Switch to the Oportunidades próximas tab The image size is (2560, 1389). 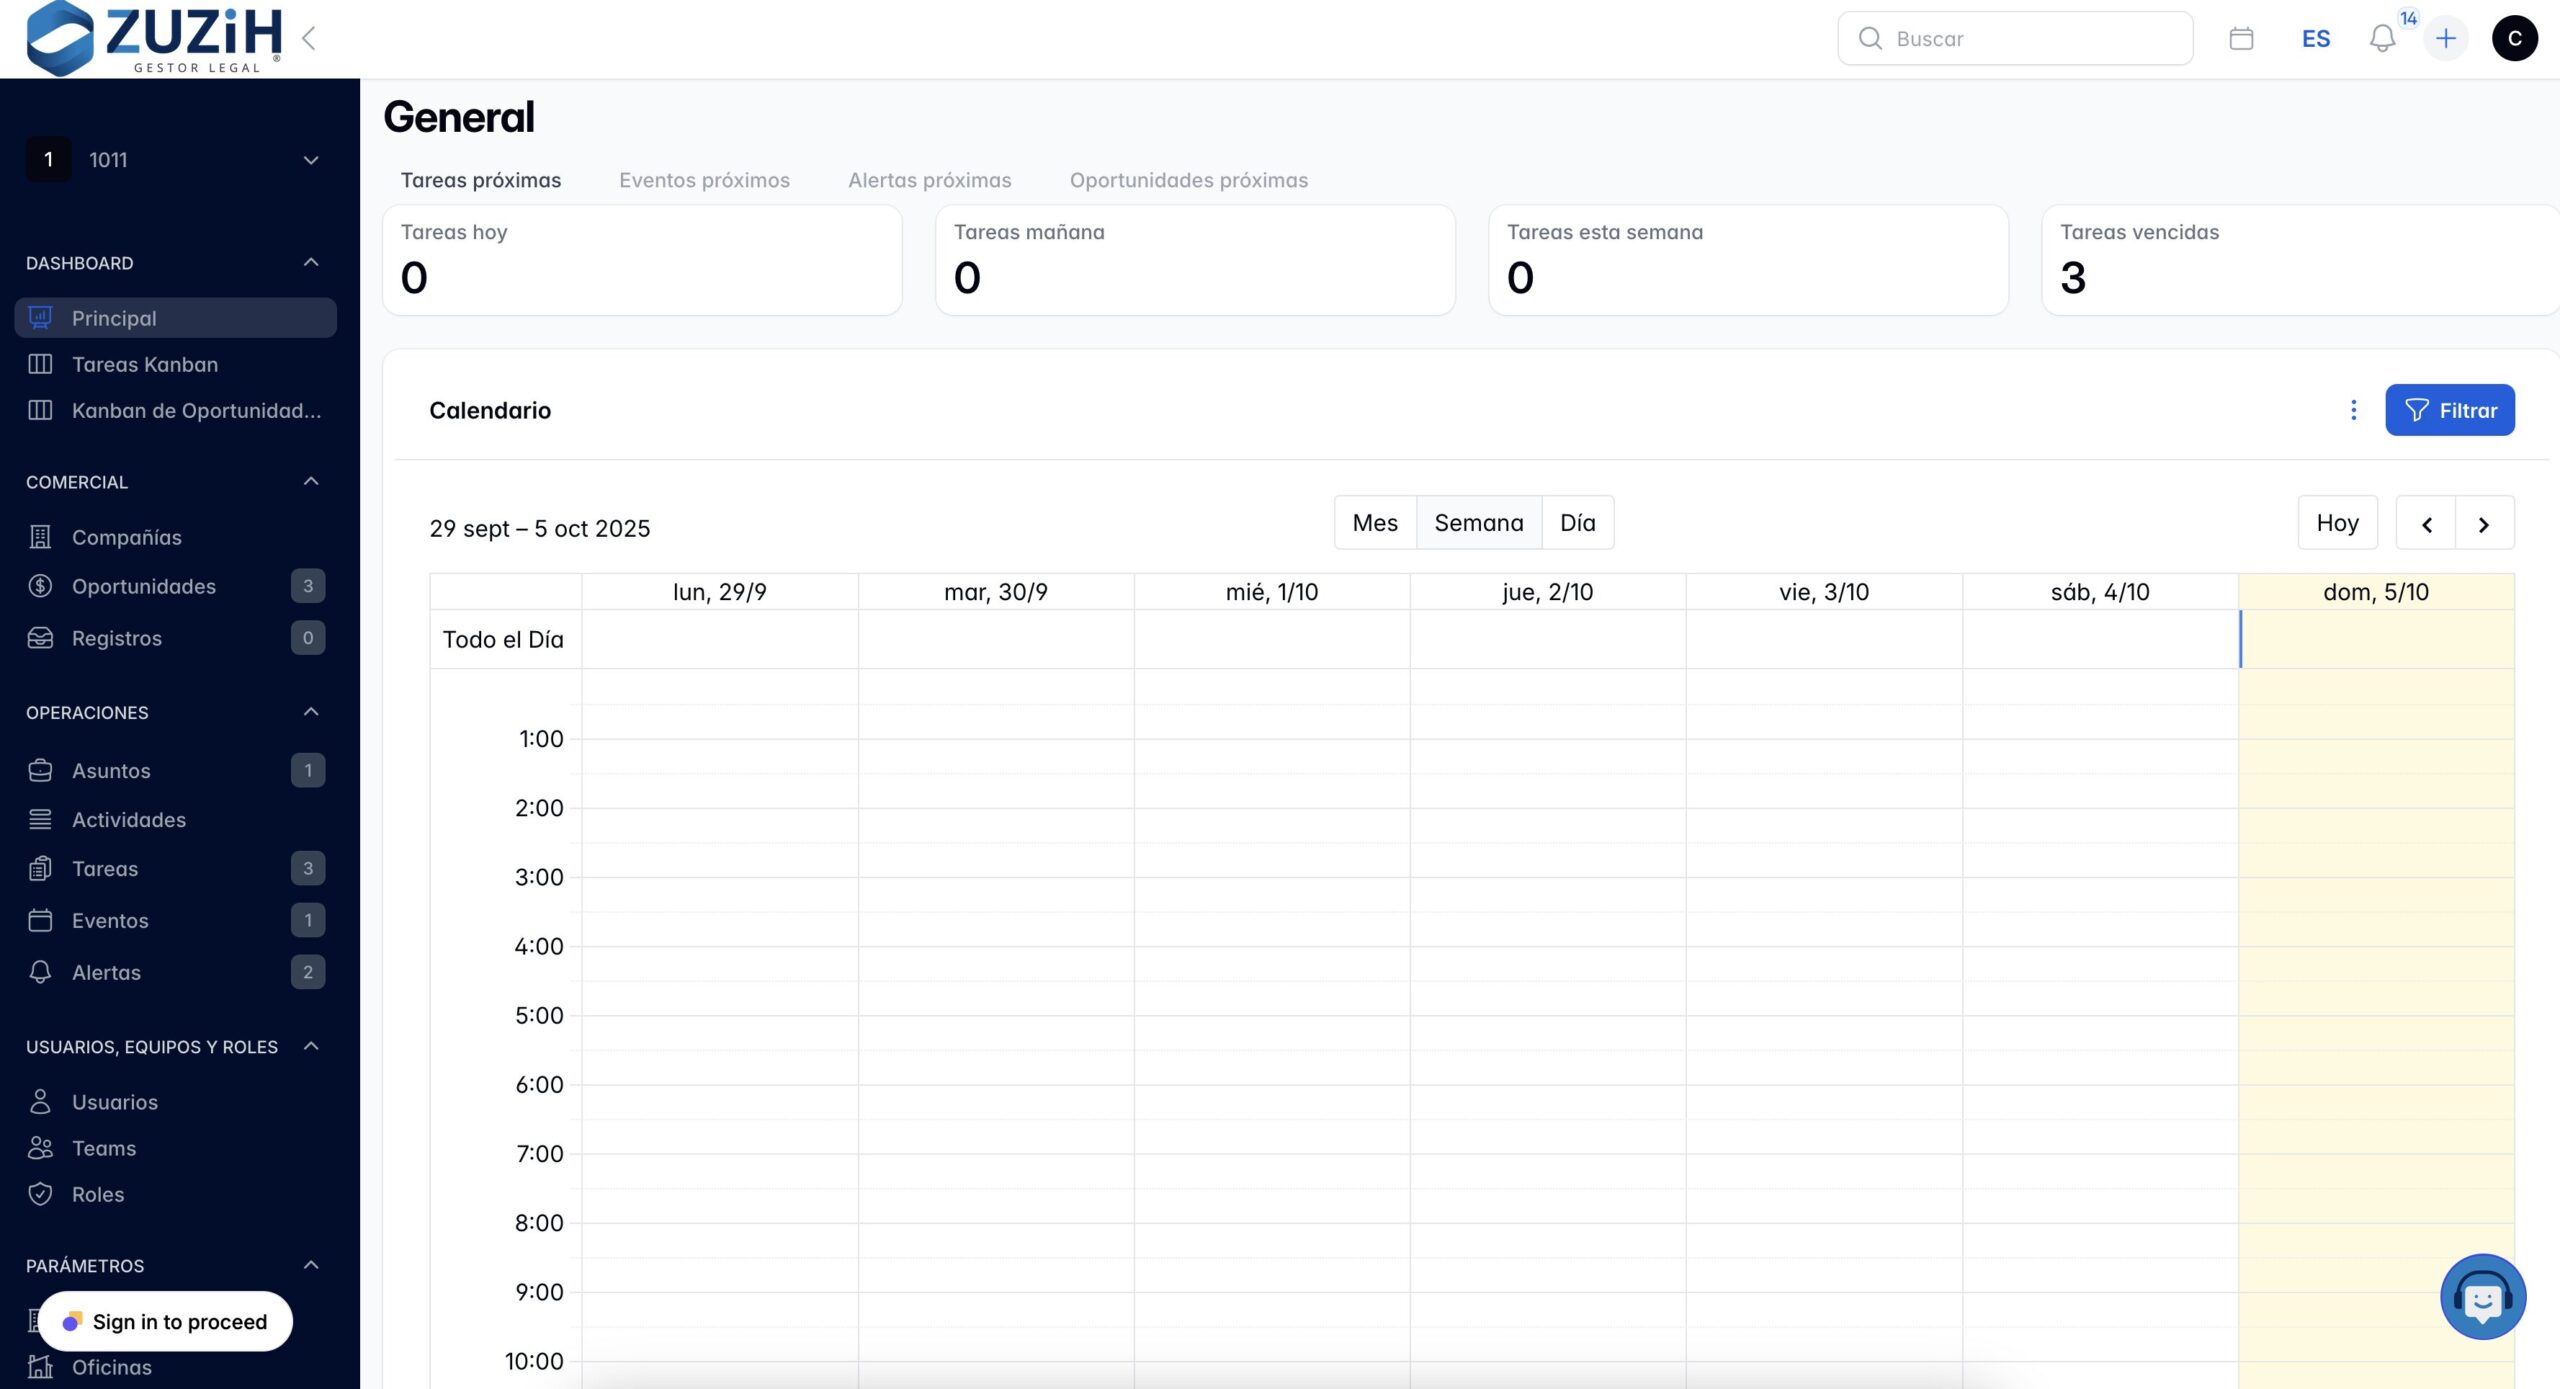[x=1188, y=180]
